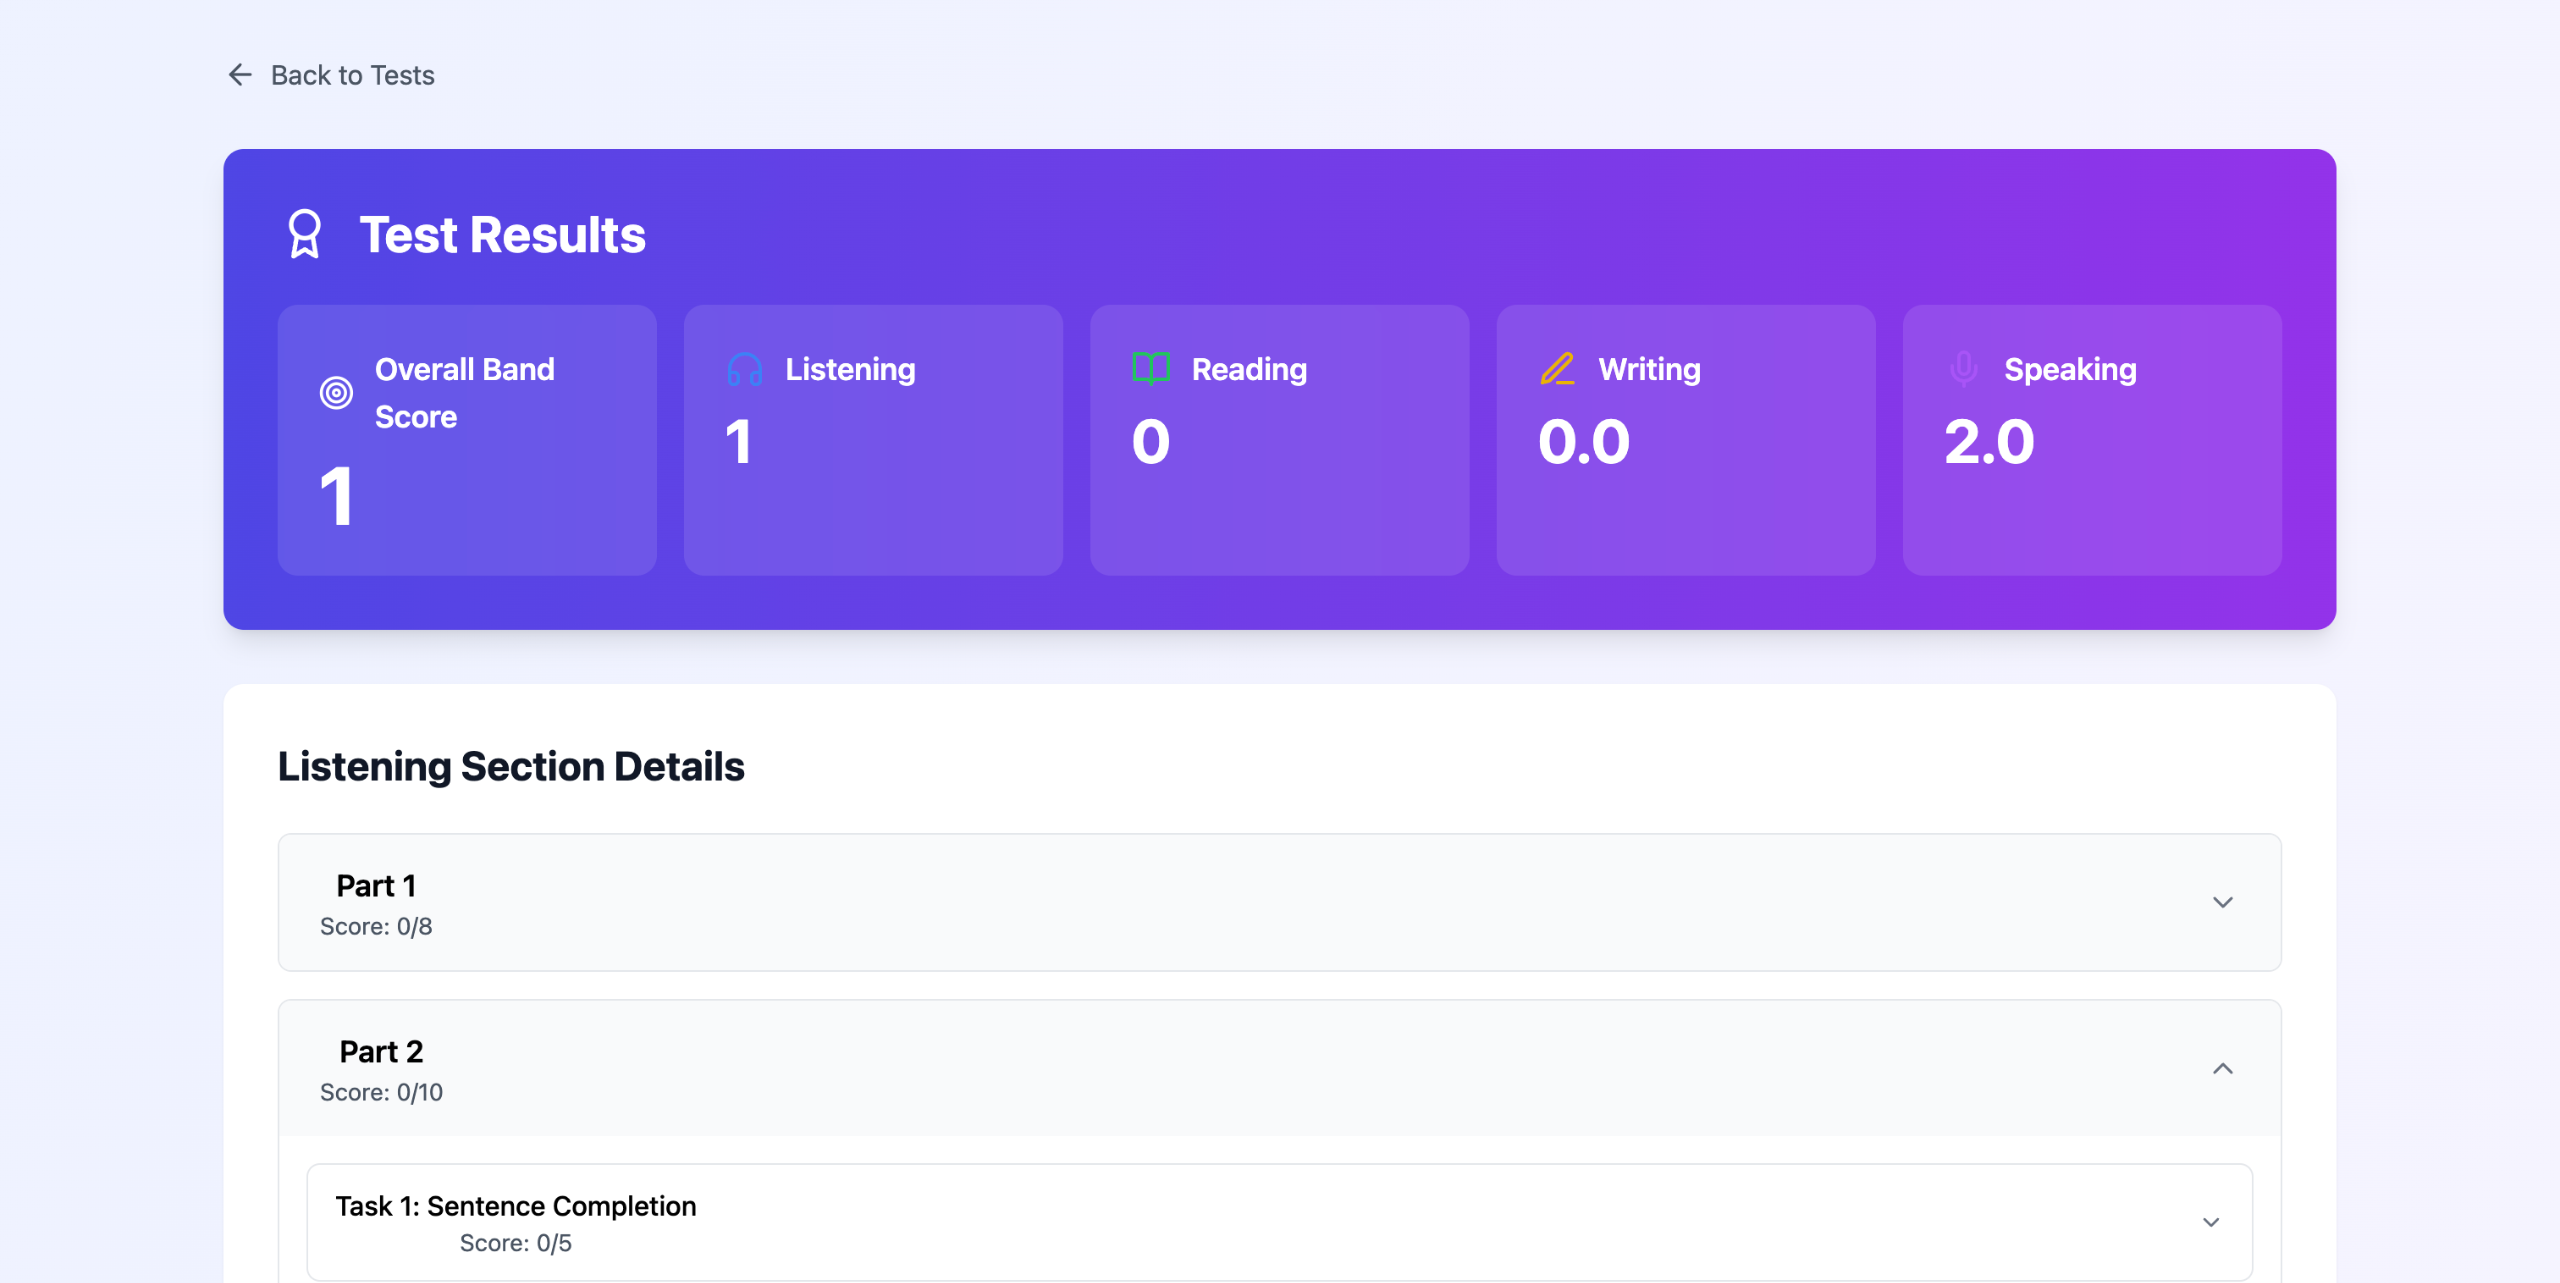2560x1283 pixels.
Task: Click the Reading score value 0
Action: [1151, 441]
